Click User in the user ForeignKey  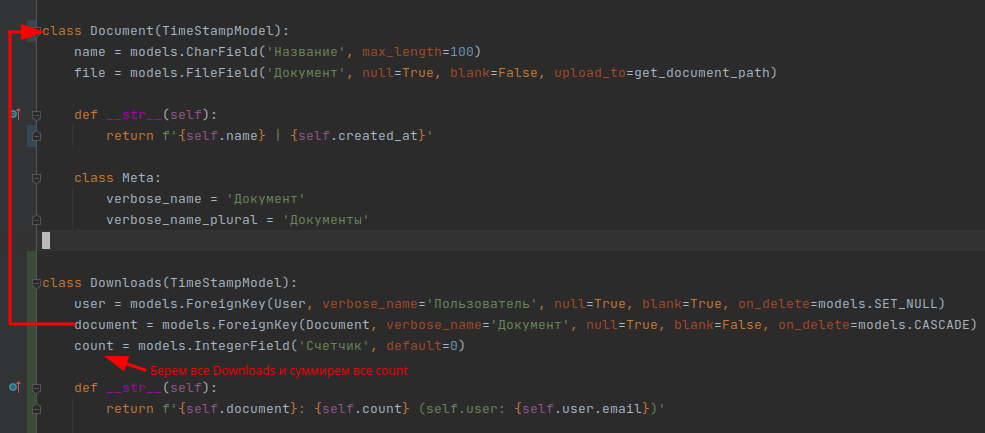(291, 304)
